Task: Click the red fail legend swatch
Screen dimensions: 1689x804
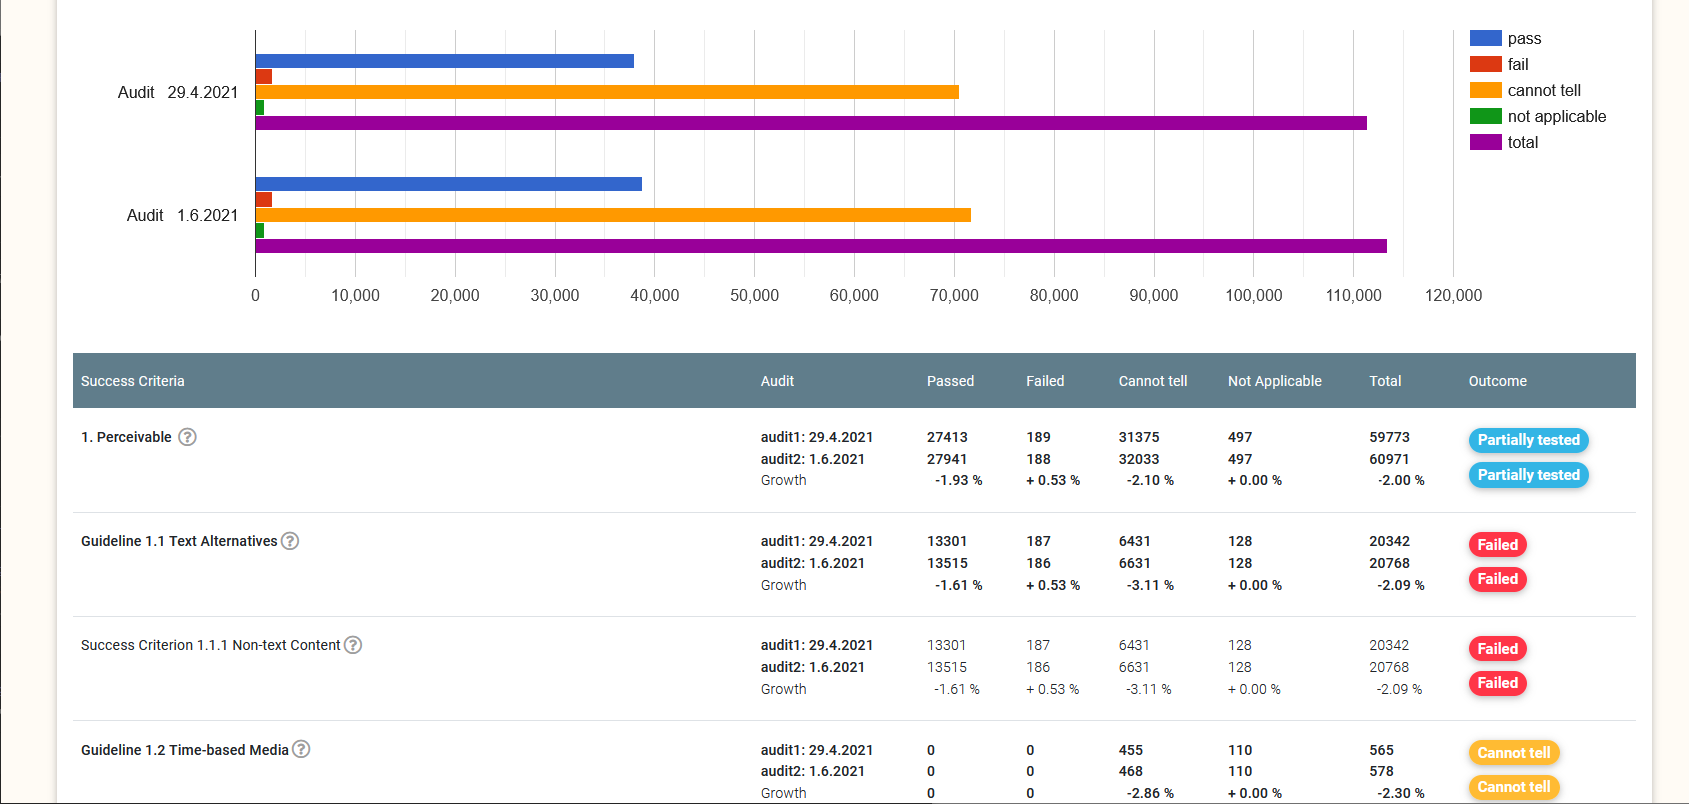Action: 1486,64
